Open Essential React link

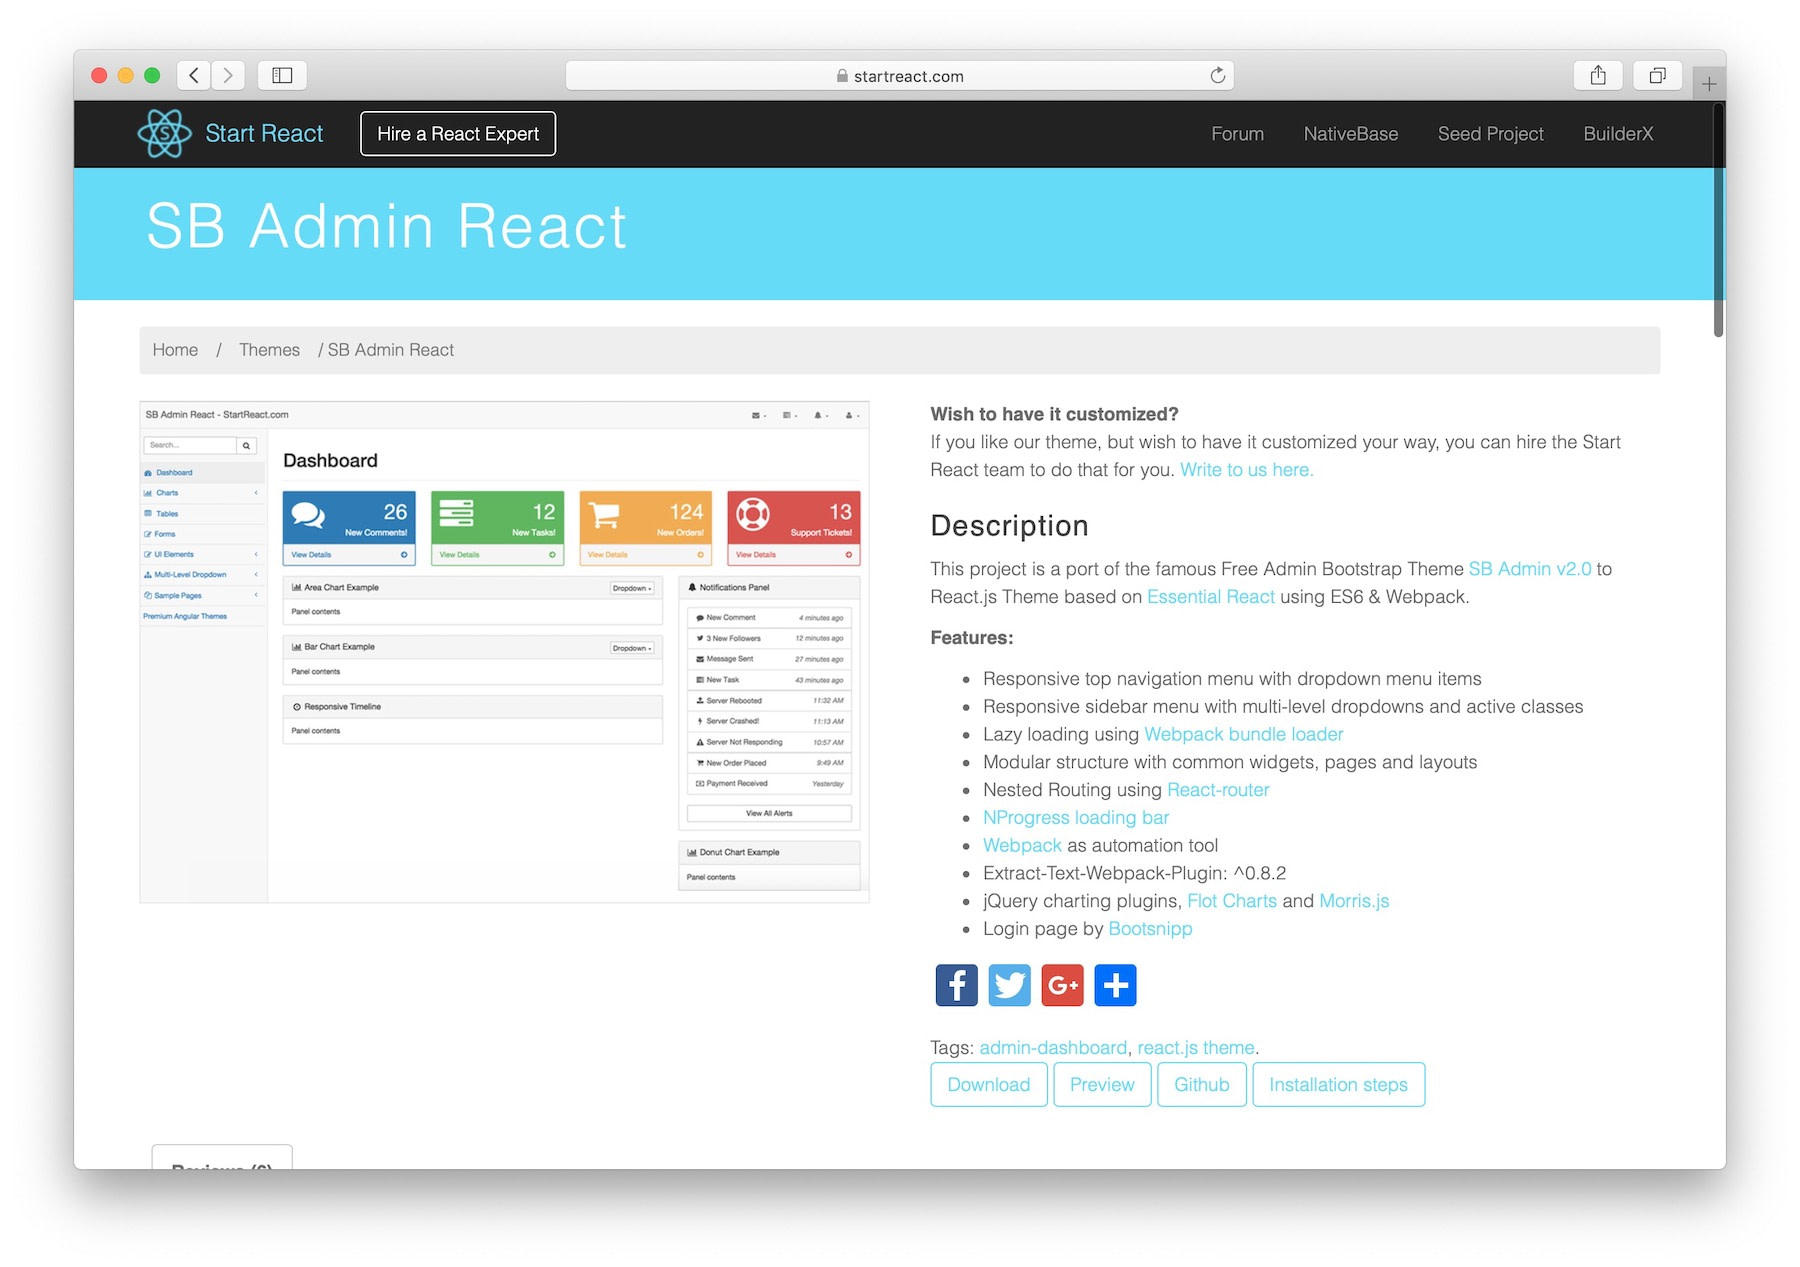[1210, 597]
